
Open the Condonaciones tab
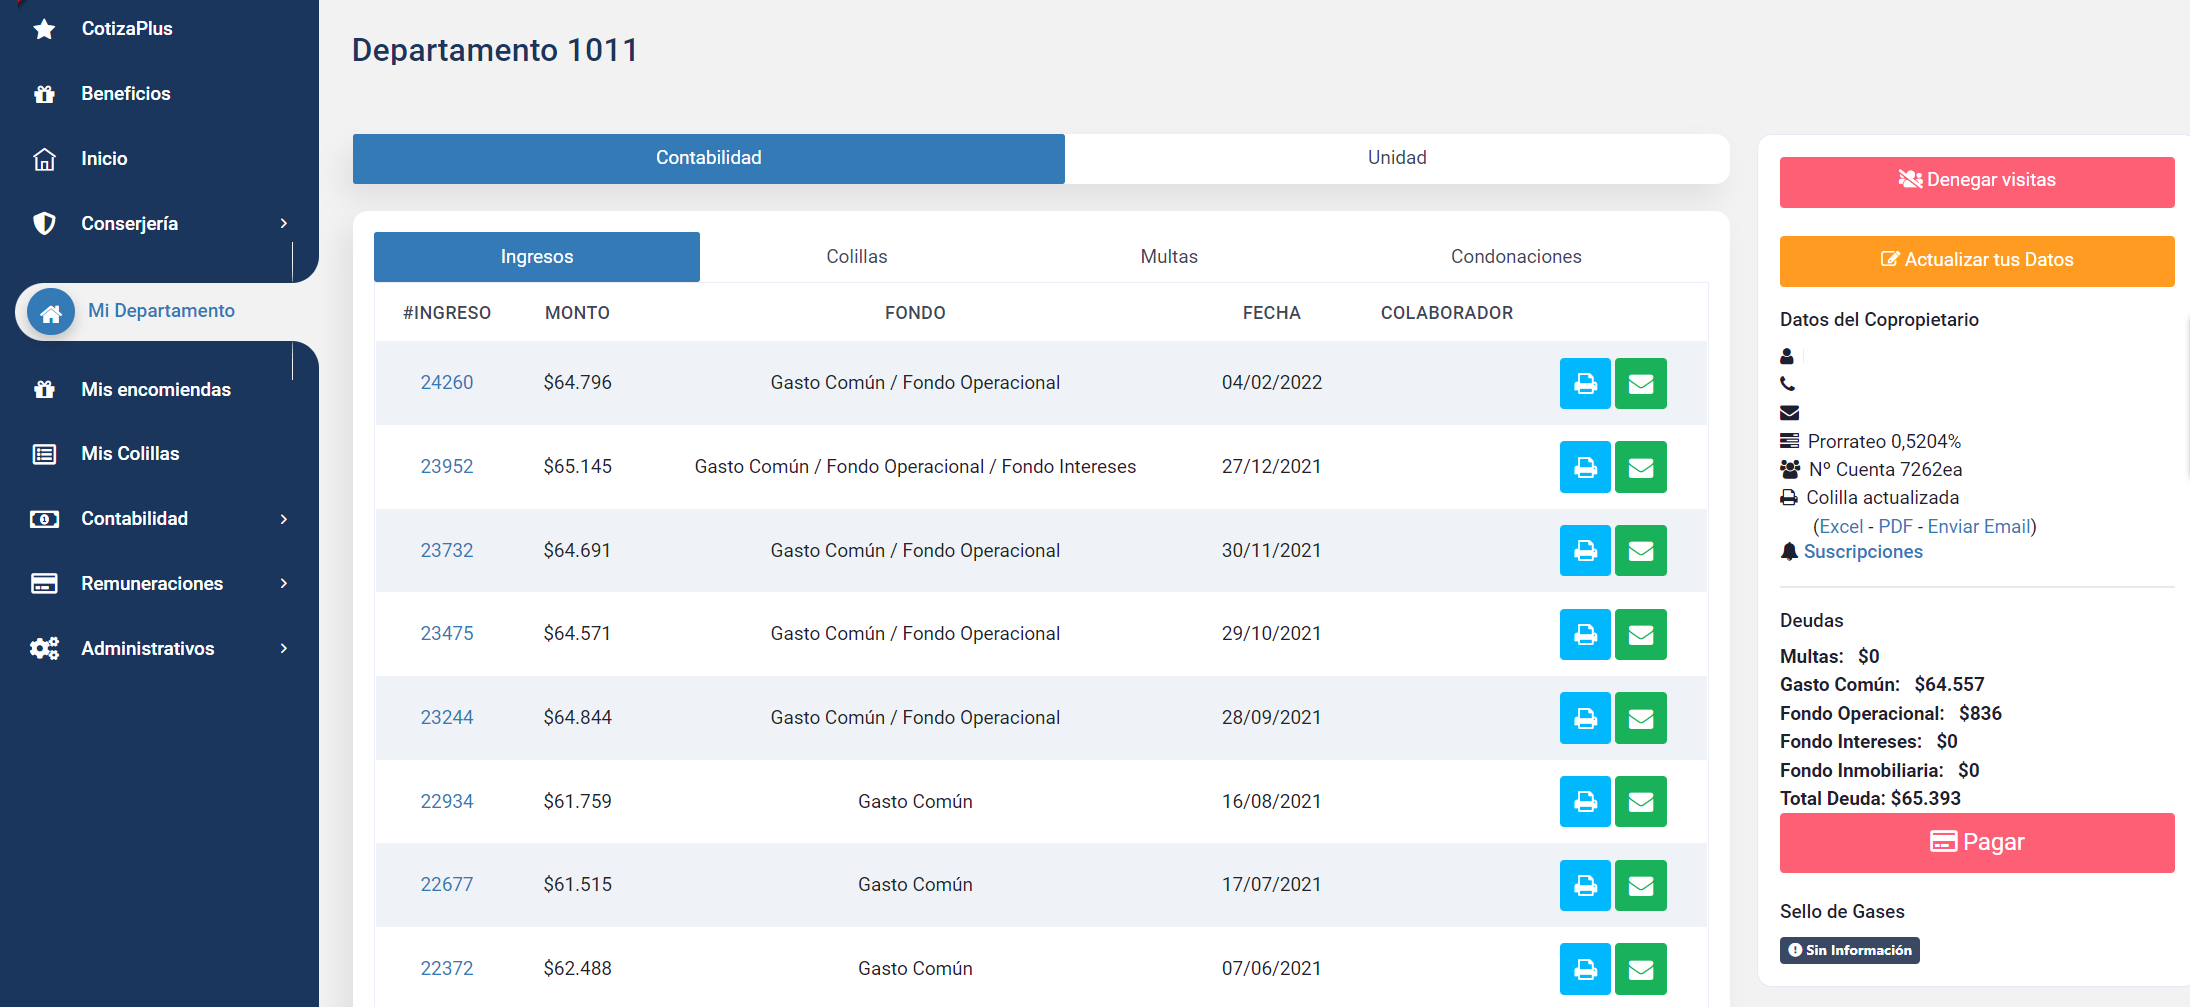(1516, 257)
